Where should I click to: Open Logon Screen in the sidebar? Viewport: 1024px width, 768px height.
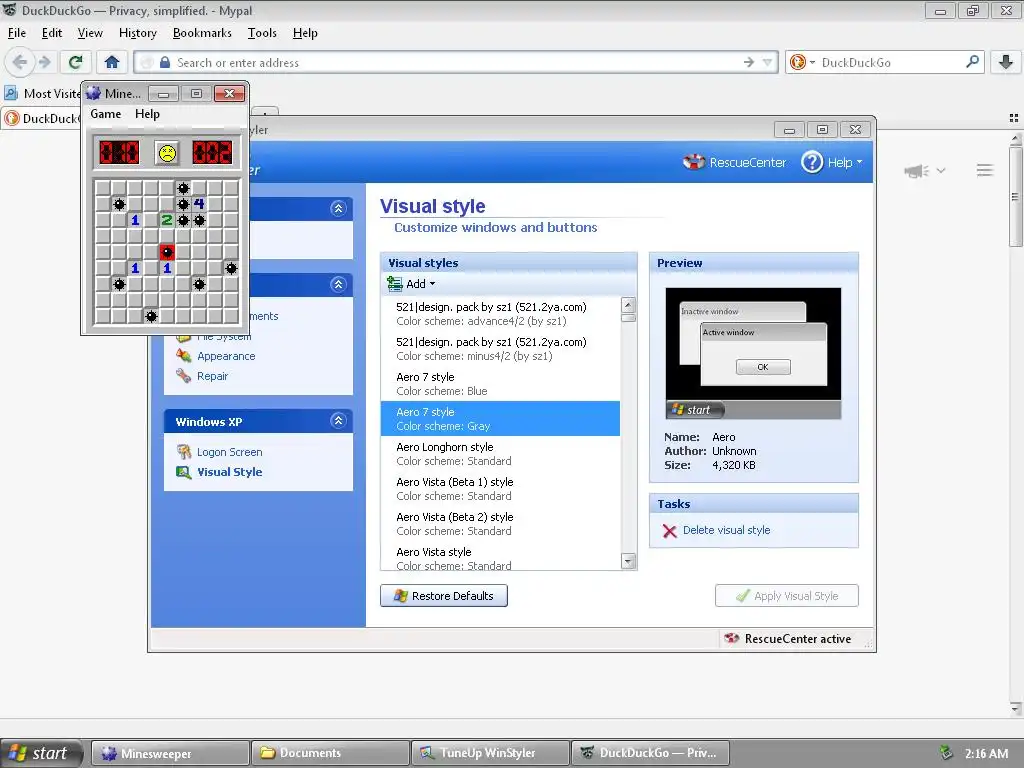point(230,452)
